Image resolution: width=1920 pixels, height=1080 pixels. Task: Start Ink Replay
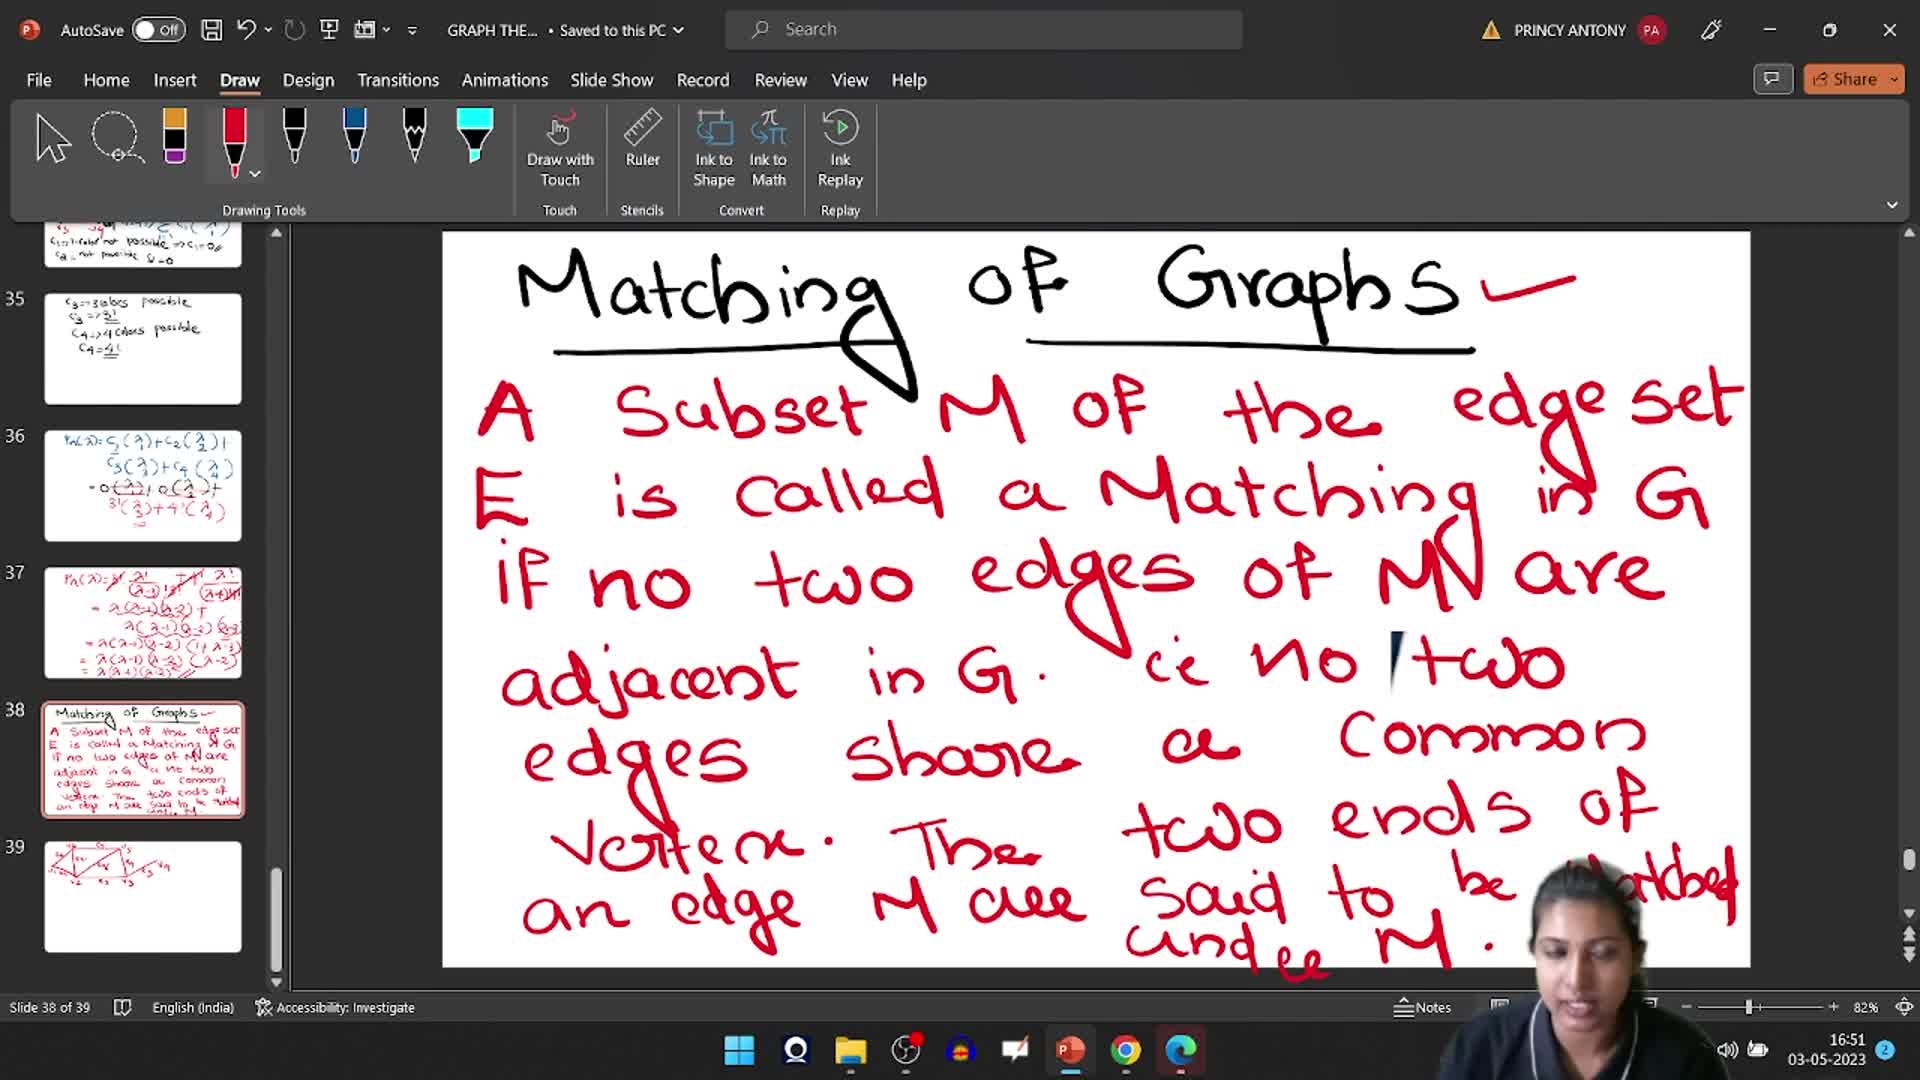840,148
